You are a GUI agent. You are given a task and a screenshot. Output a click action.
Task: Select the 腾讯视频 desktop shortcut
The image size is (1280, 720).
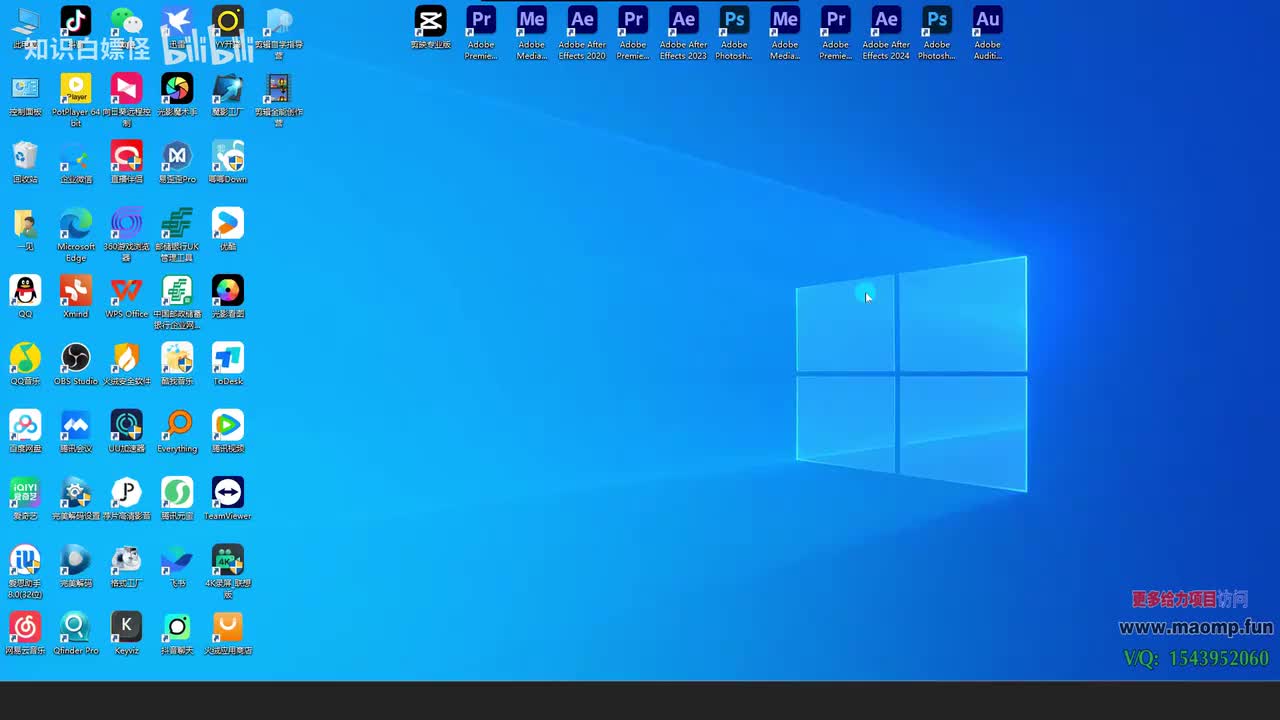228,425
